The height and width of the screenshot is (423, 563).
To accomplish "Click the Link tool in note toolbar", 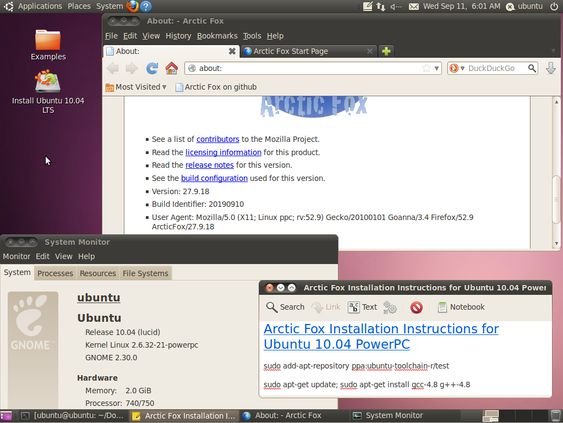I will (x=326, y=307).
